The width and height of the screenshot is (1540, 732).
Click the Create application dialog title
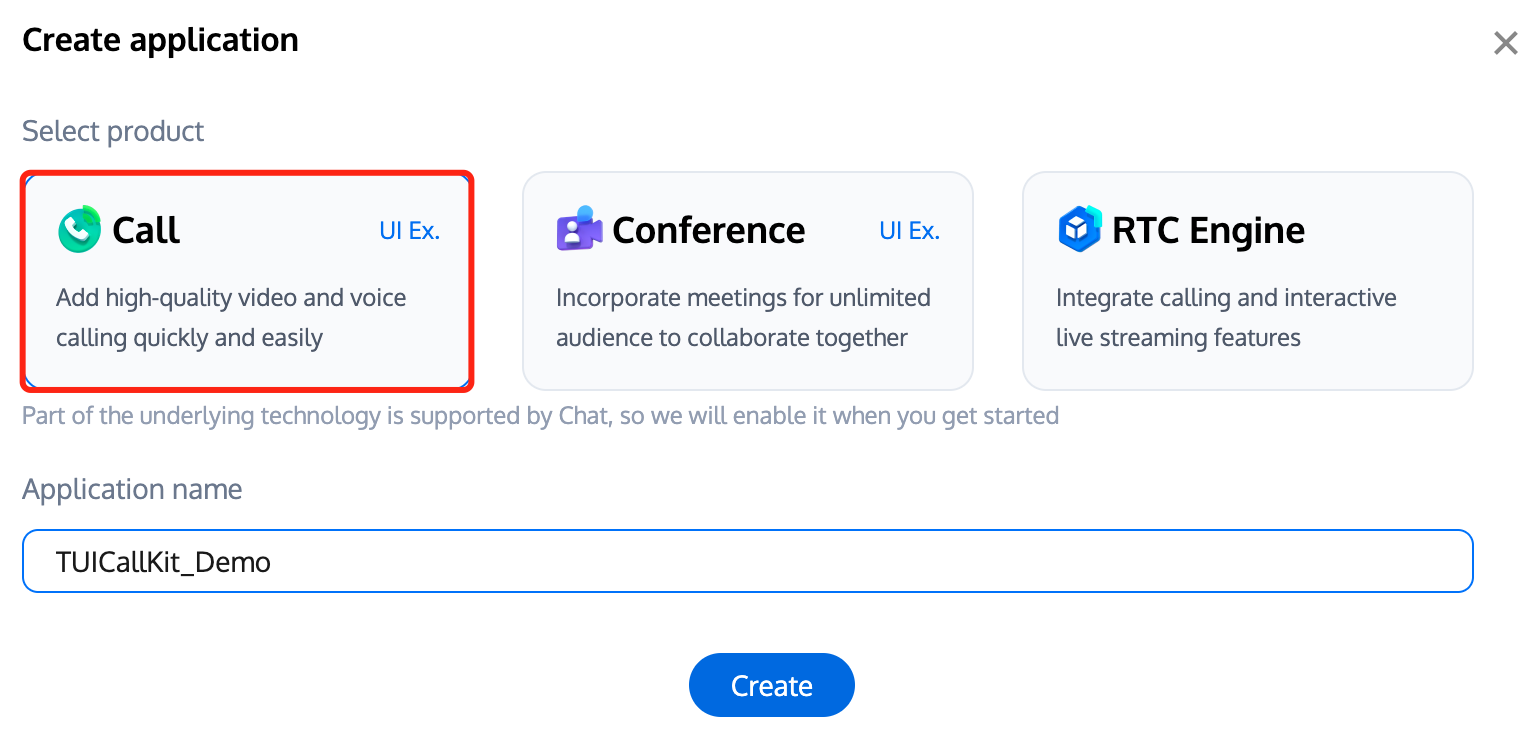point(160,40)
